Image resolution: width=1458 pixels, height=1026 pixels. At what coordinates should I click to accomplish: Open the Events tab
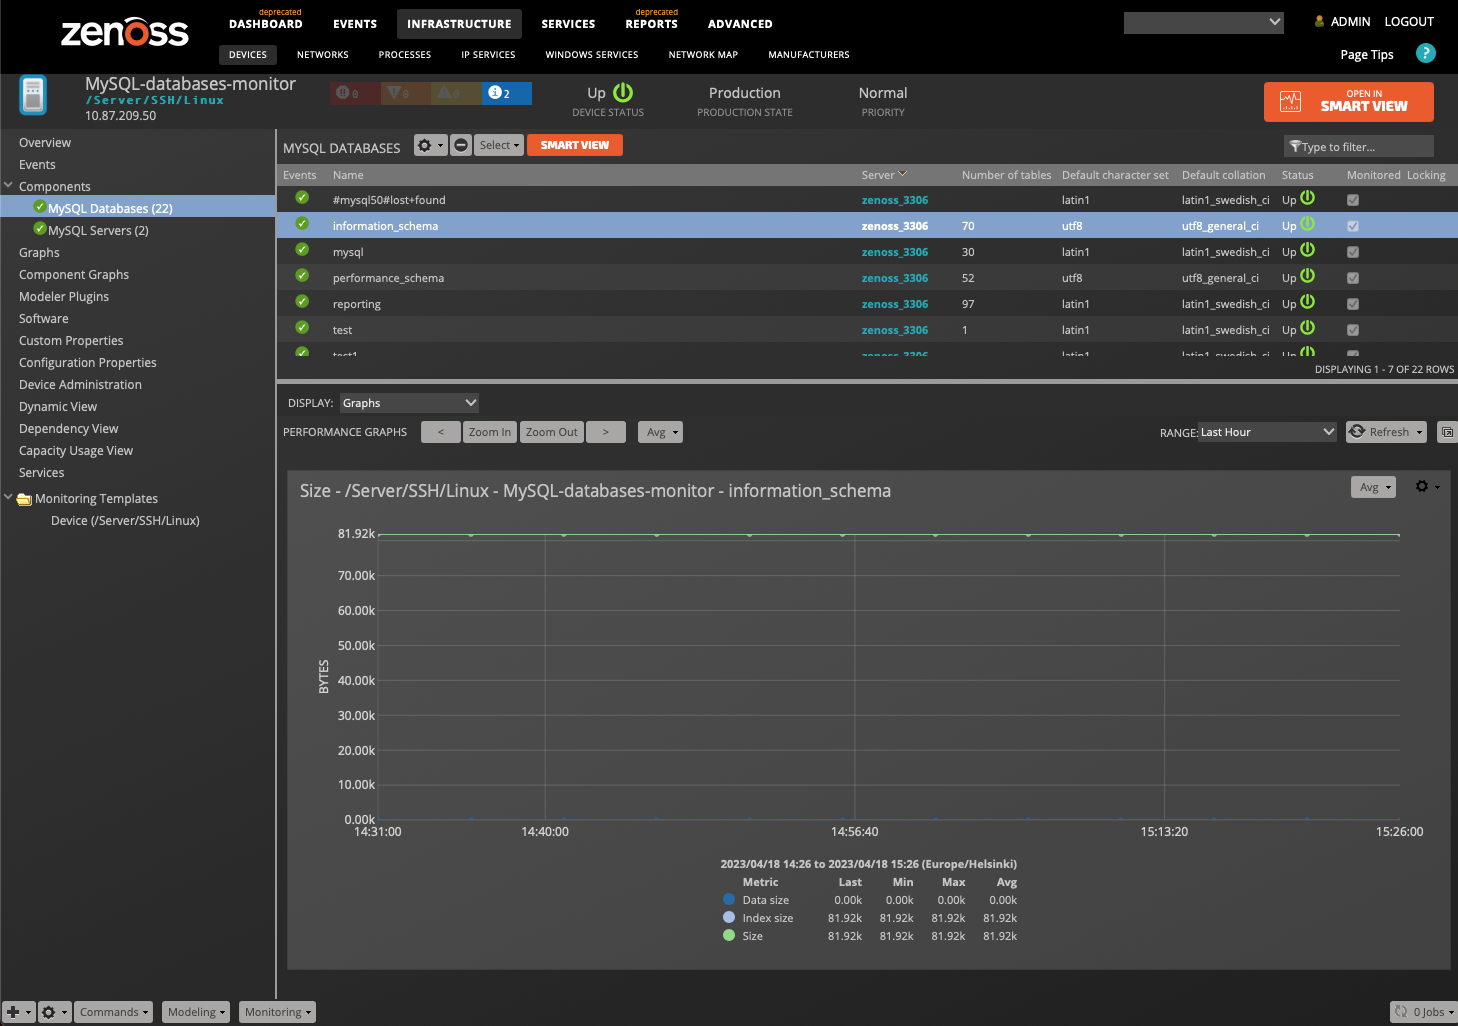[x=355, y=24]
